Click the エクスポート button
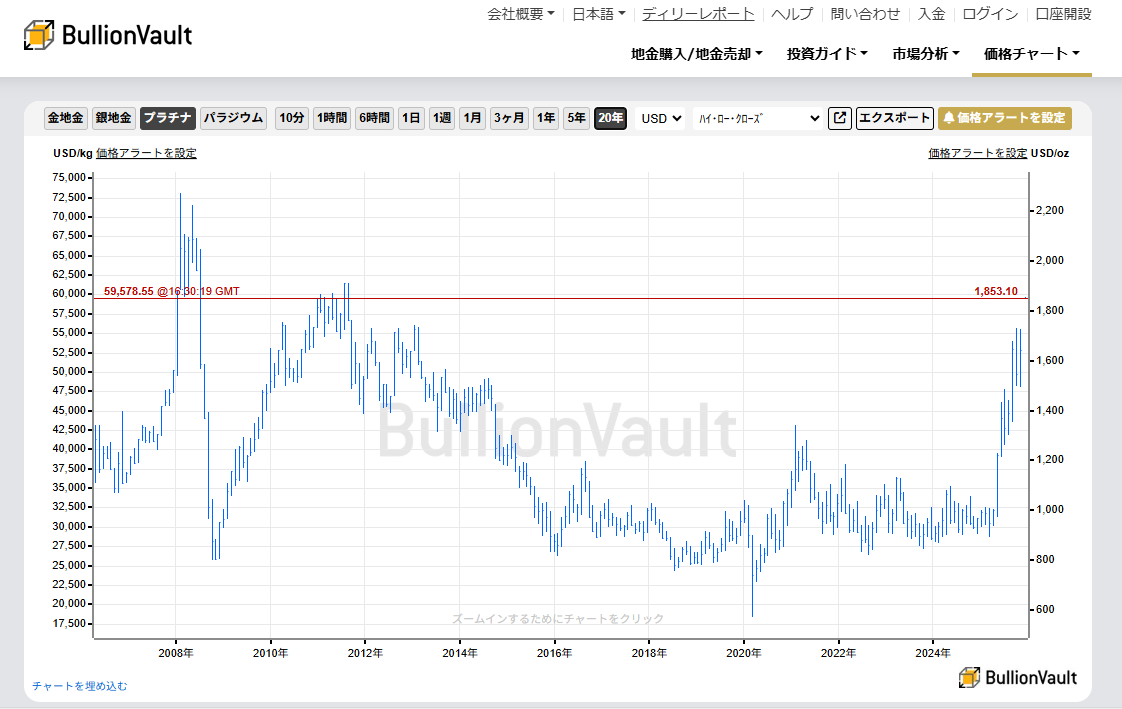Viewport: 1122px width, 709px height. (894, 118)
